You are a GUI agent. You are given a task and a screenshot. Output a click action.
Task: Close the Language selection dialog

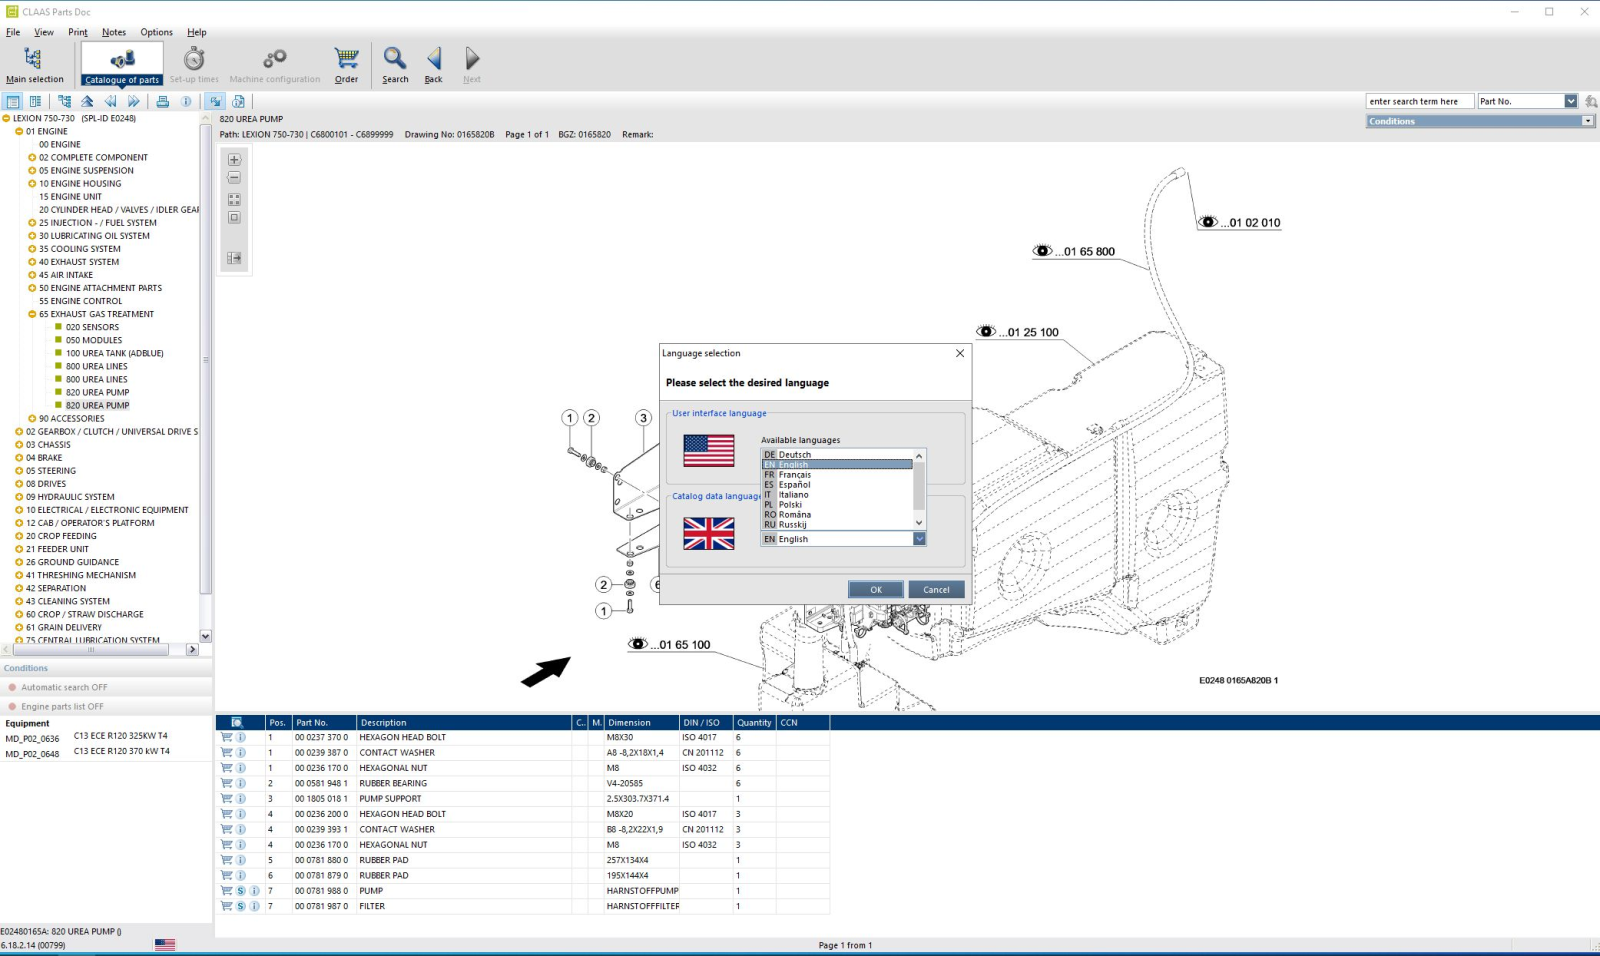[960, 353]
